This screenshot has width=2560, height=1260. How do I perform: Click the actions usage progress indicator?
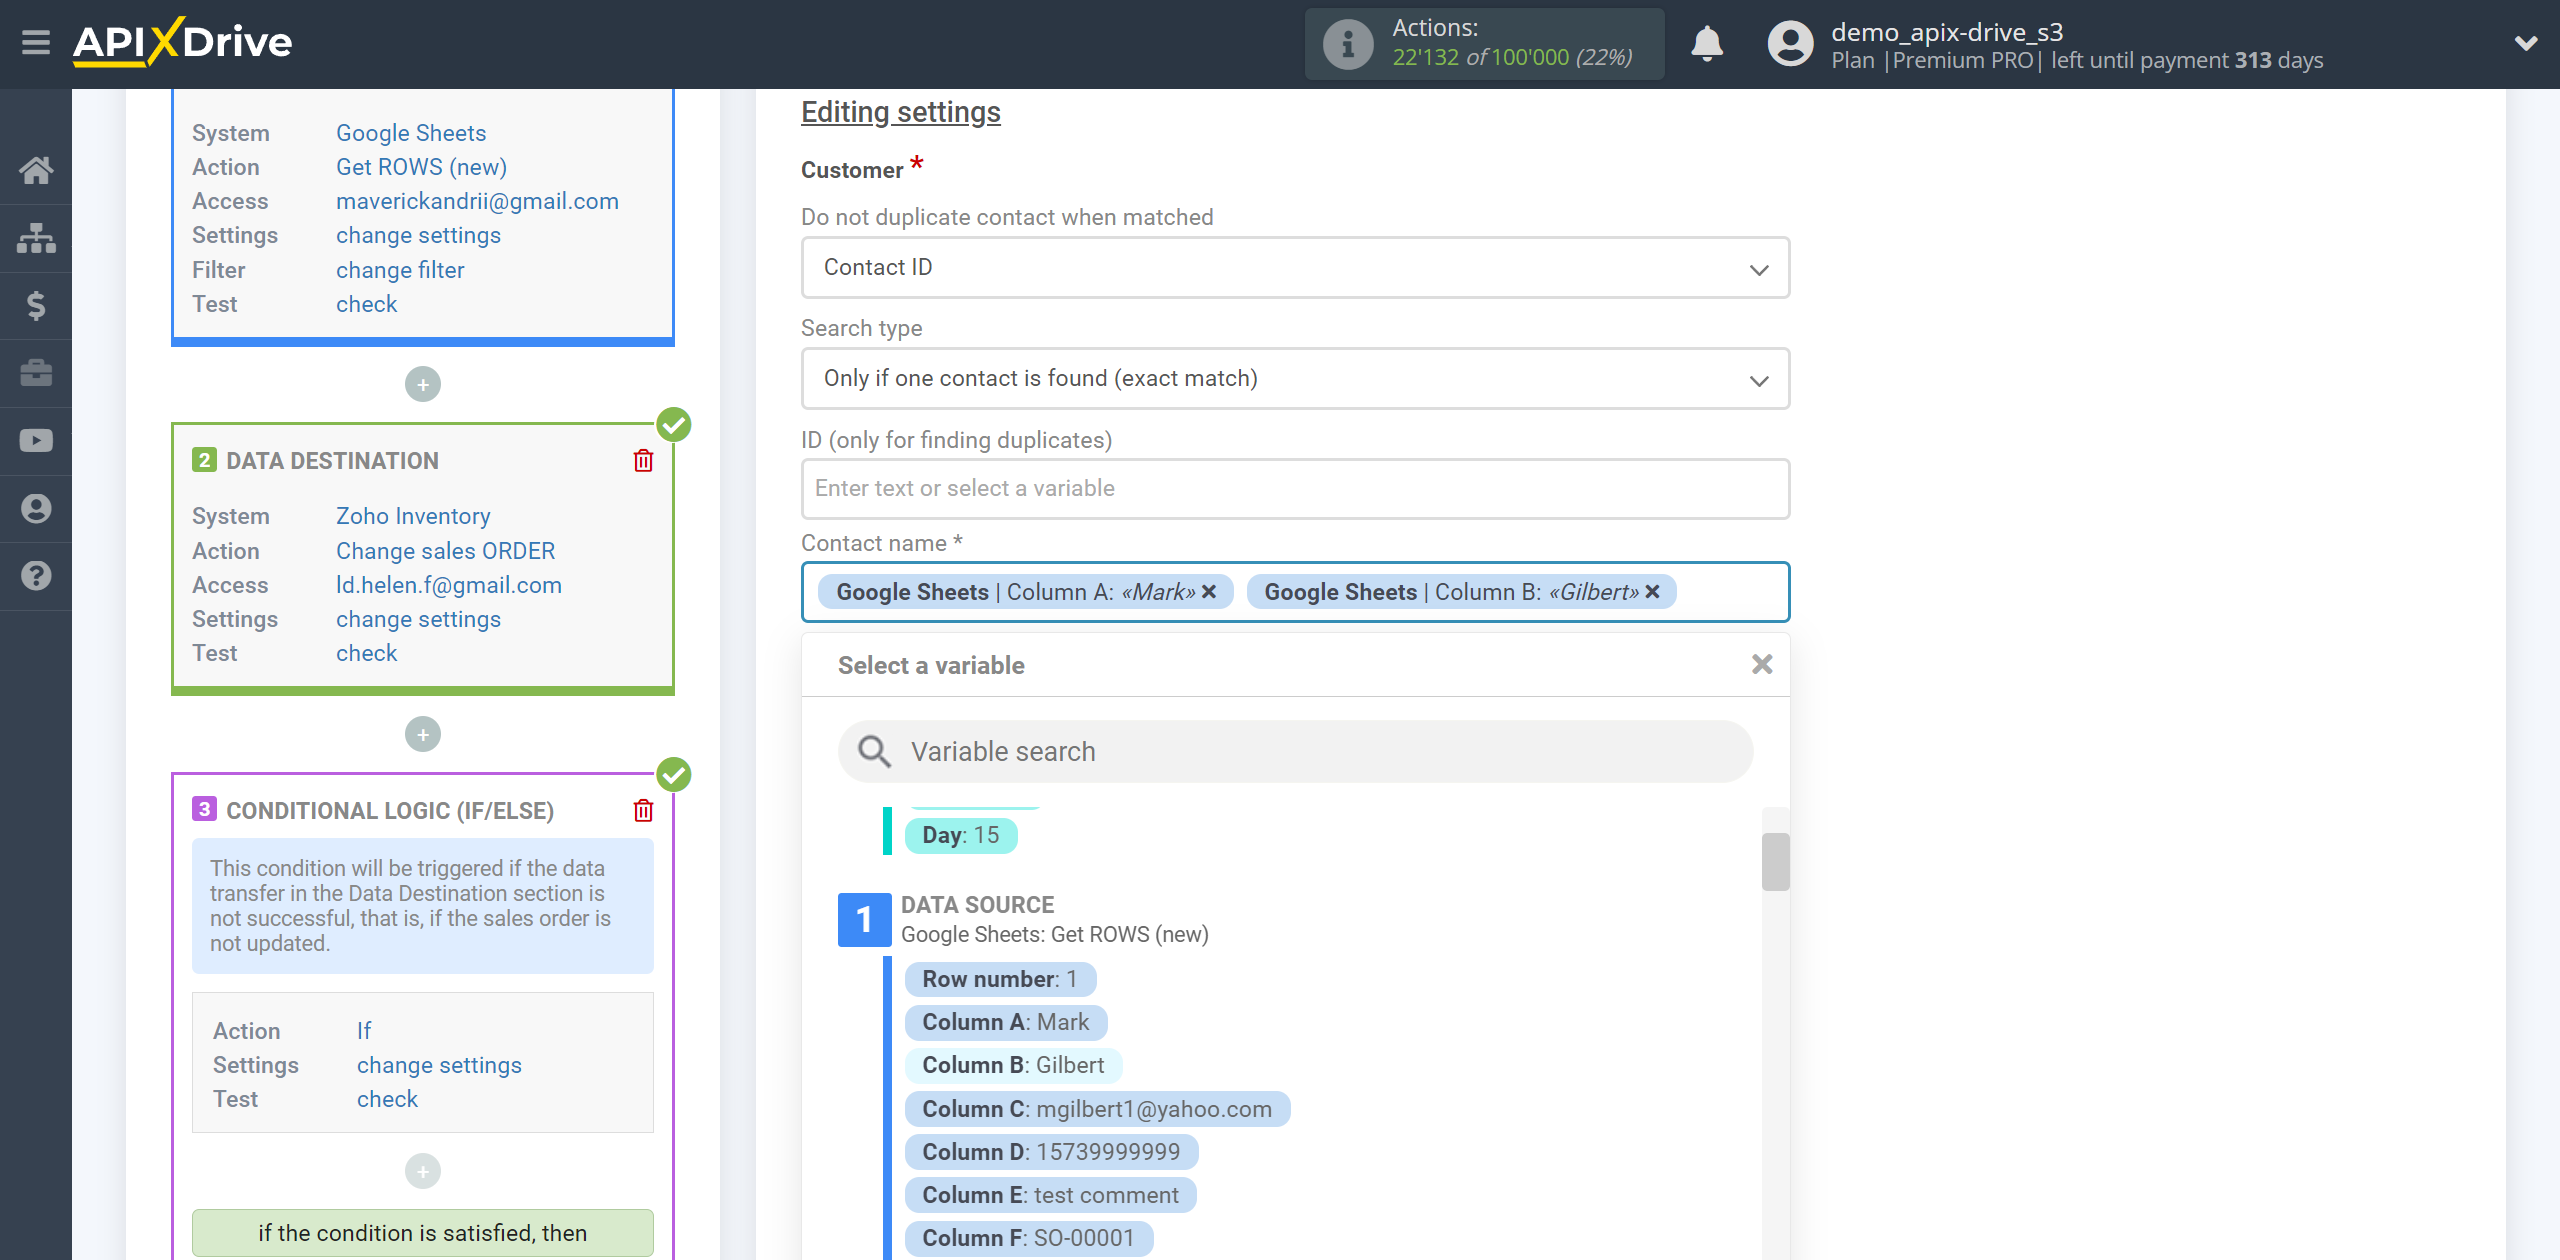pyautogui.click(x=1486, y=44)
